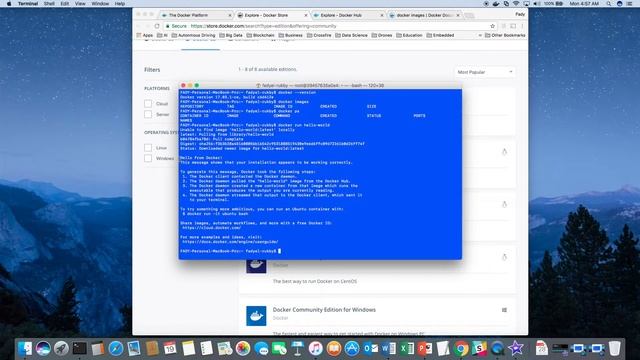
Task: Open the Apple menu
Action: 9,4
